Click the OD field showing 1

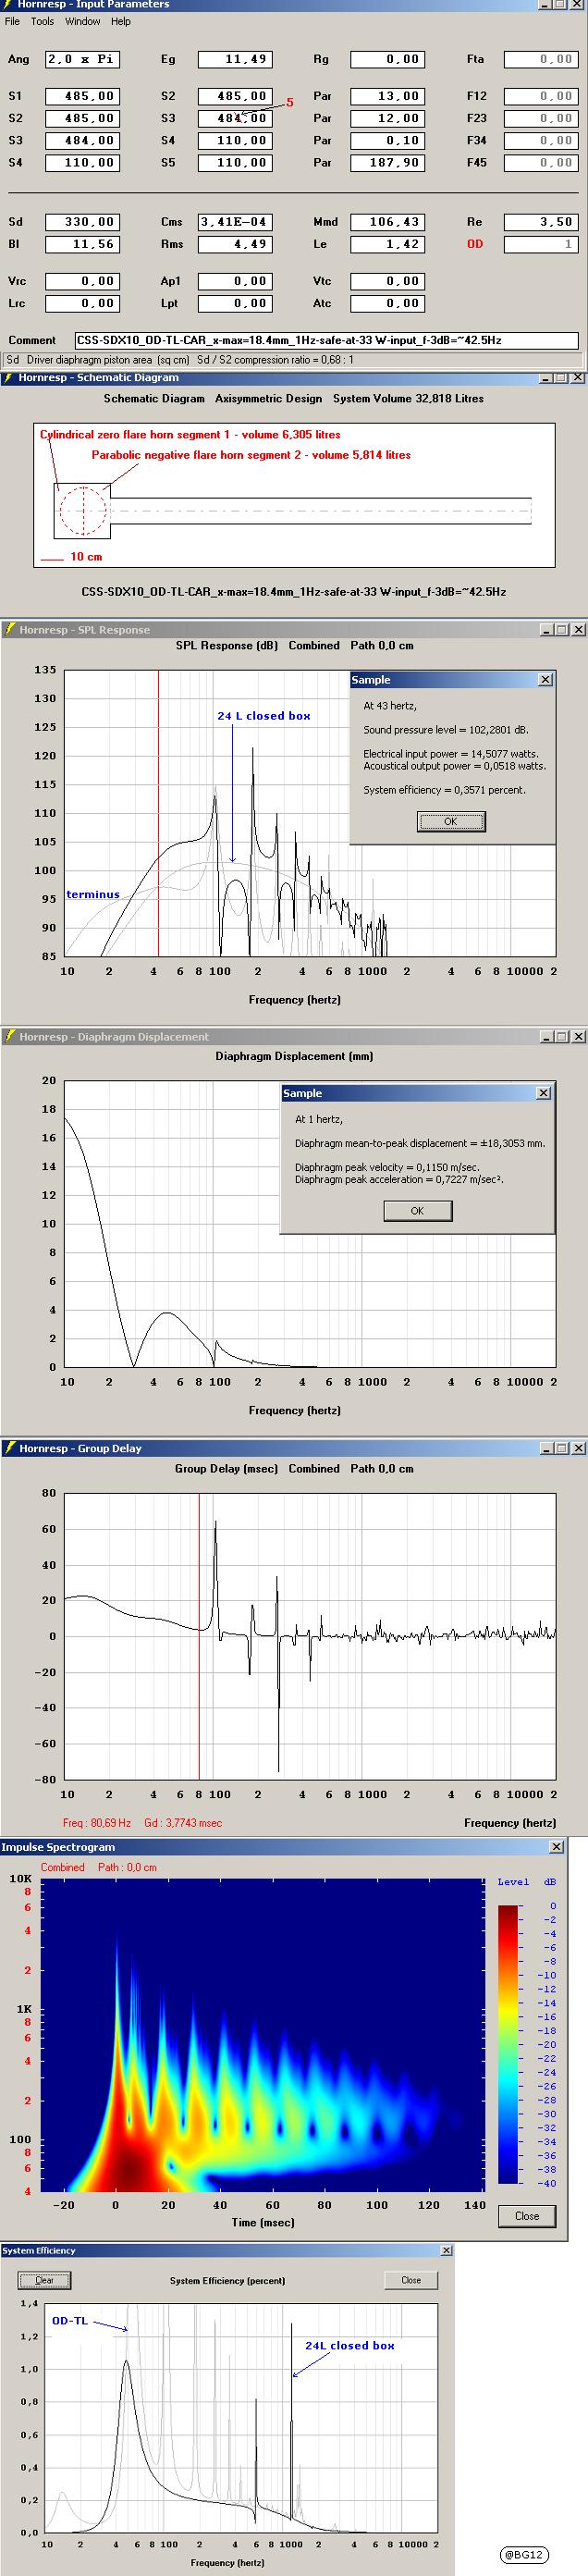(x=540, y=244)
